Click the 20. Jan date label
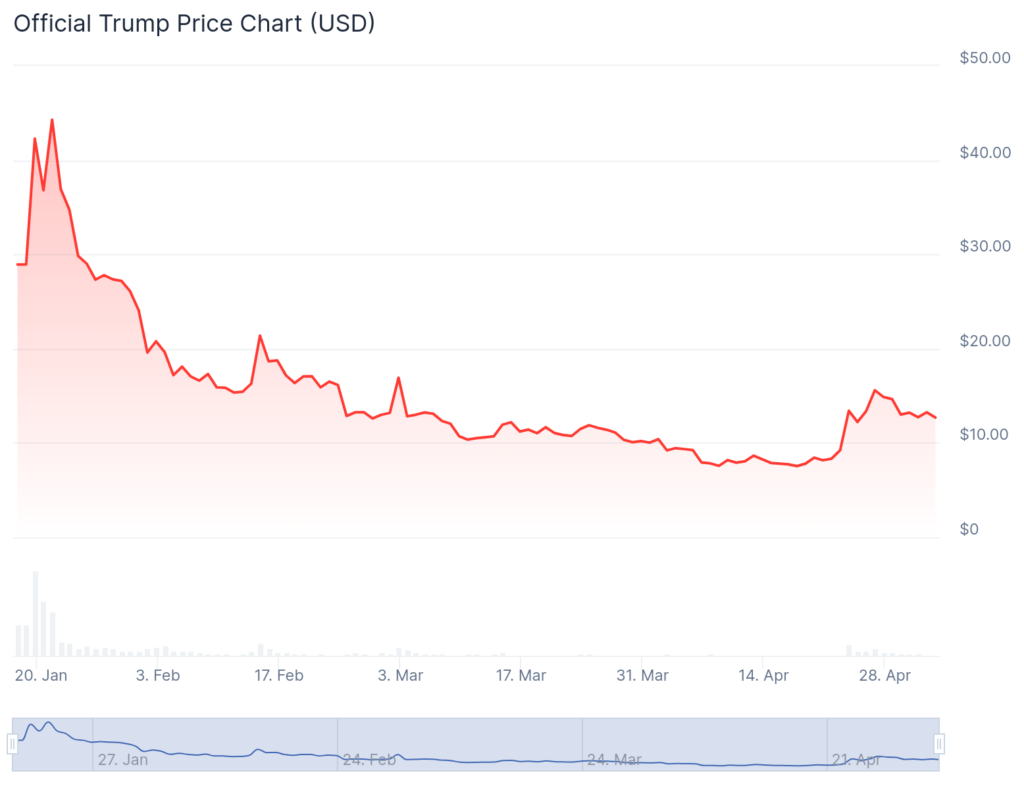 coord(41,675)
